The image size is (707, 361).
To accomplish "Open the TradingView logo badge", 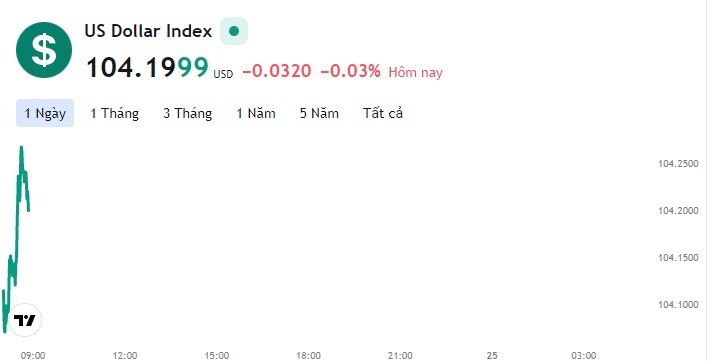I will (25, 320).
